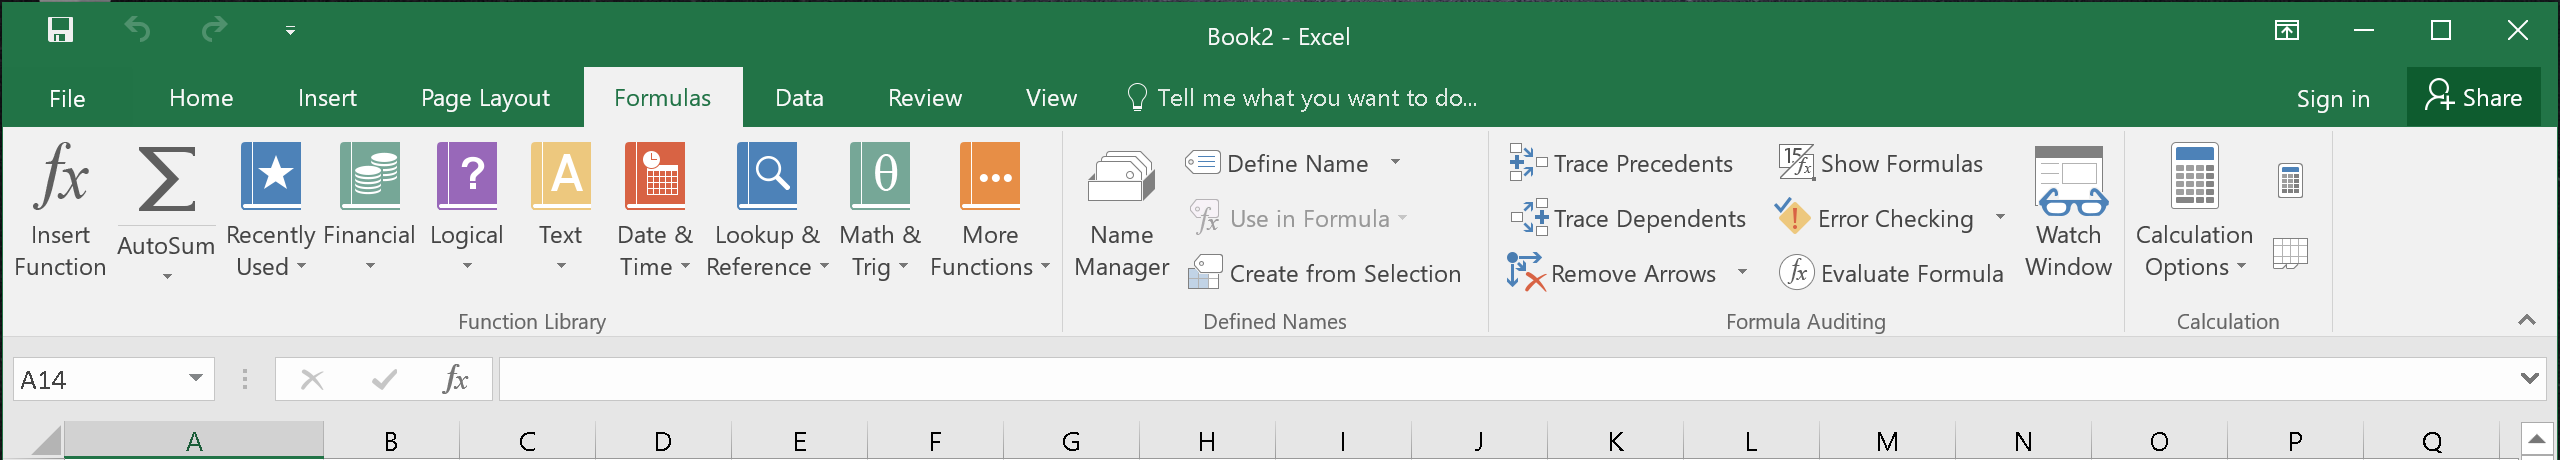
Task: Open Lookup & Reference functions list
Action: pyautogui.click(x=767, y=210)
